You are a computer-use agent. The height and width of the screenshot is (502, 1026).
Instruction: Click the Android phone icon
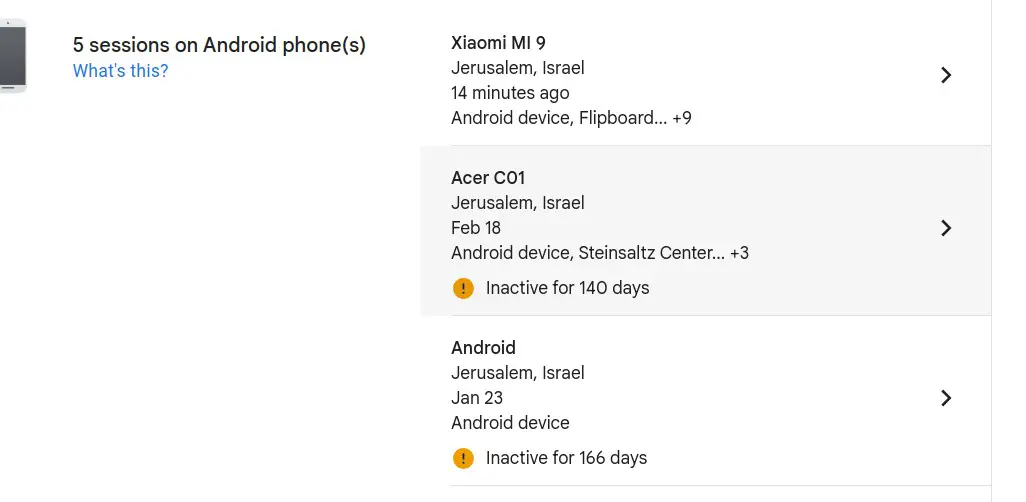(x=13, y=57)
